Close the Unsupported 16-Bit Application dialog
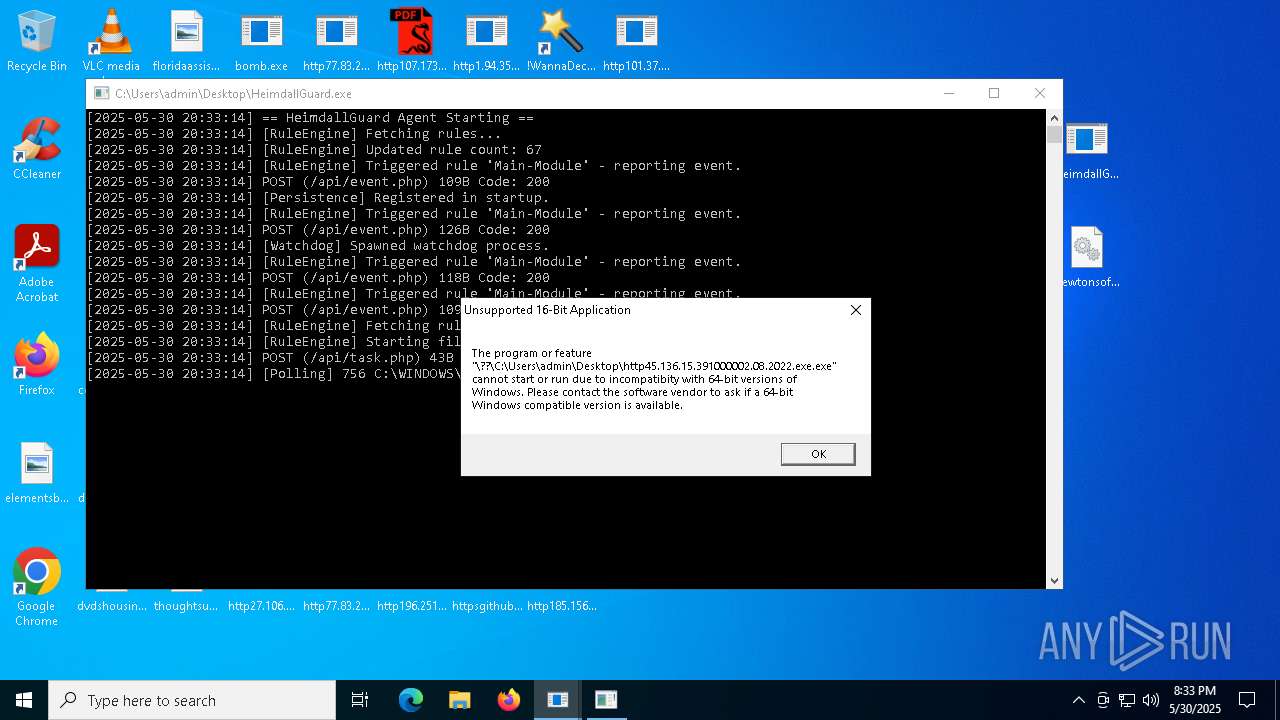The image size is (1280, 720). pos(855,310)
